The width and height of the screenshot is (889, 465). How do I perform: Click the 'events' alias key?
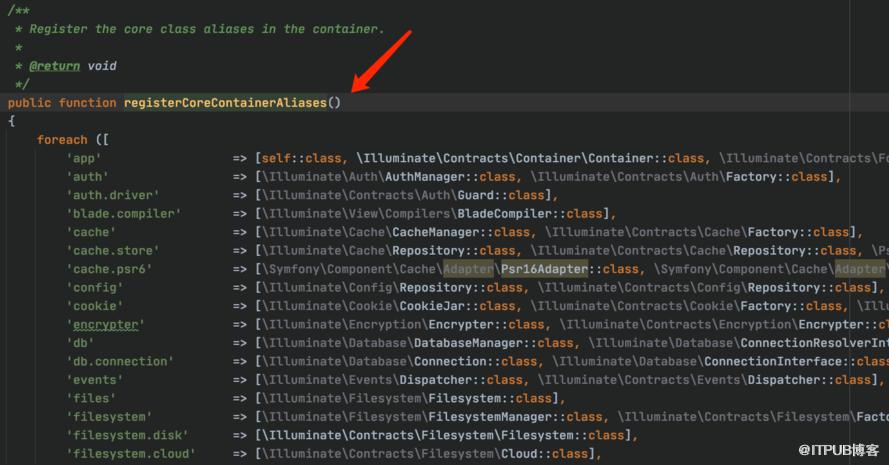(x=95, y=380)
